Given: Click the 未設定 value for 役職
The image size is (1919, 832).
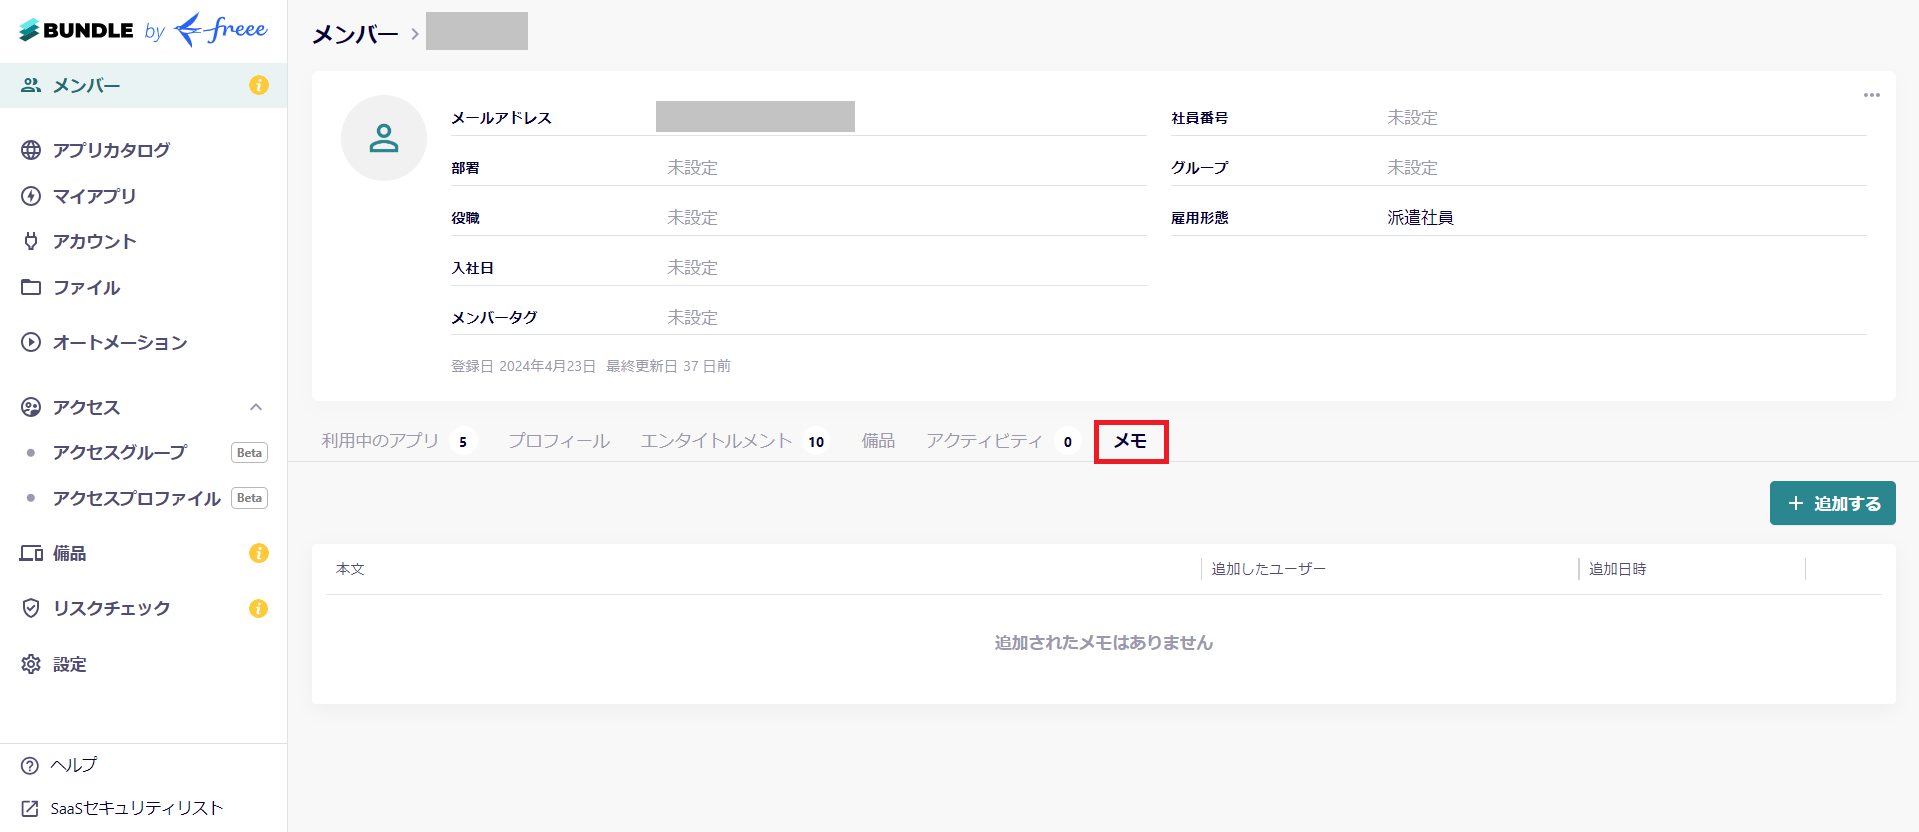Looking at the screenshot, I should (x=693, y=218).
